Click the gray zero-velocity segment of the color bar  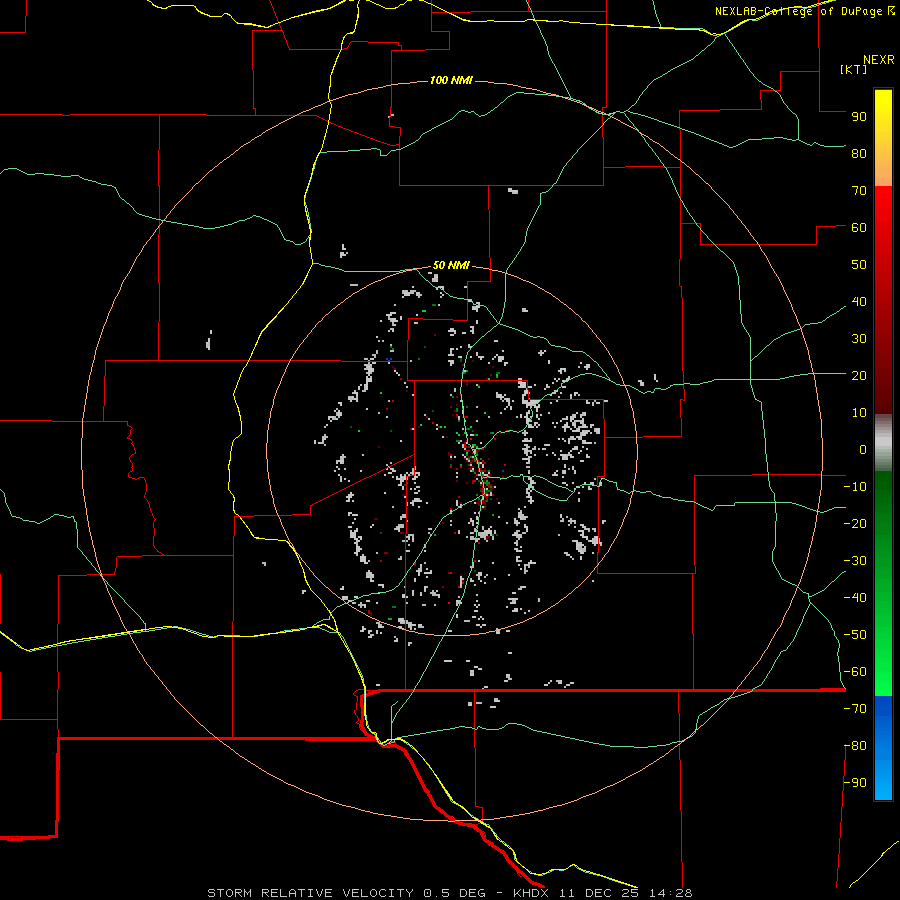(883, 443)
